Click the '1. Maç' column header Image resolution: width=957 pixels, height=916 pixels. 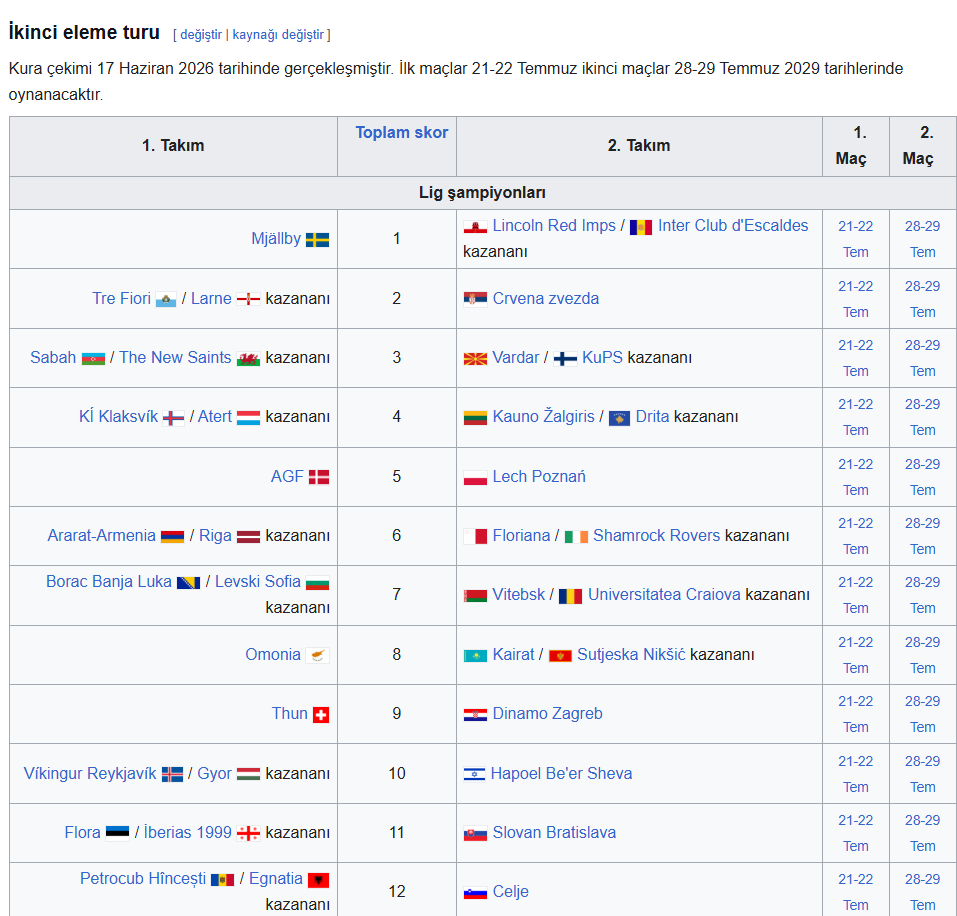855,146
